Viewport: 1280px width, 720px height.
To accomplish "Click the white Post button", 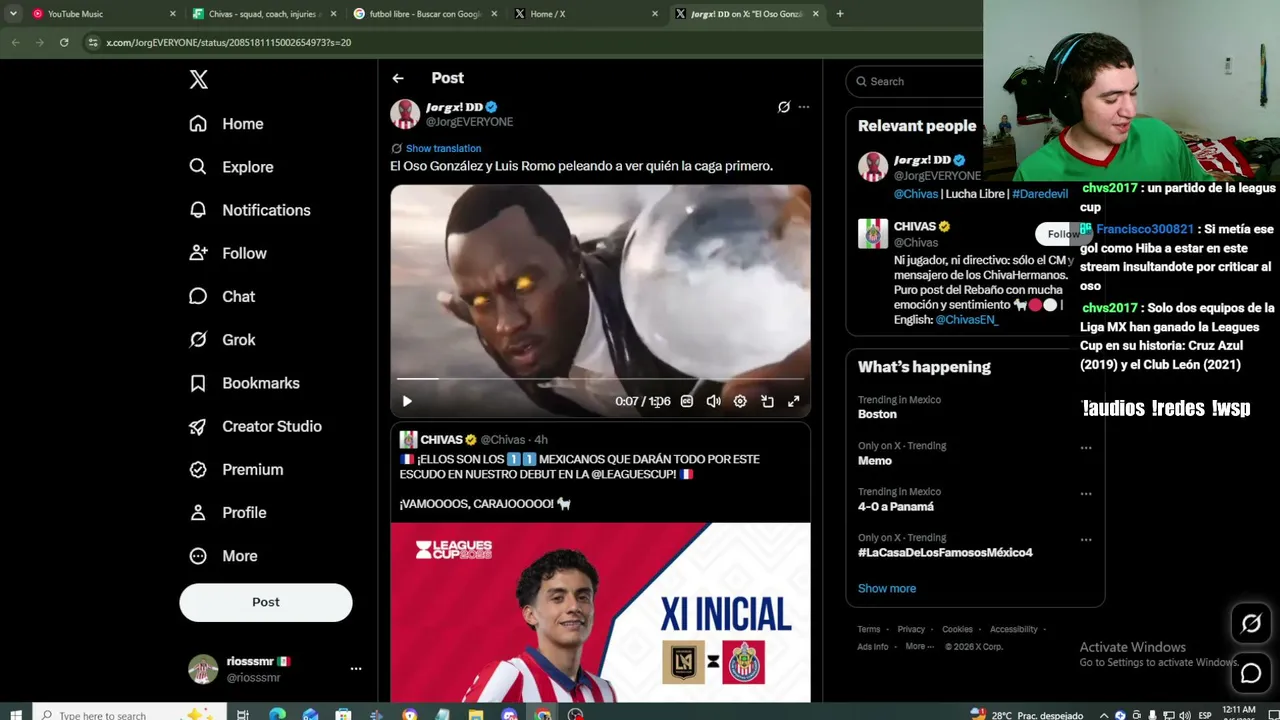I will pyautogui.click(x=266, y=602).
